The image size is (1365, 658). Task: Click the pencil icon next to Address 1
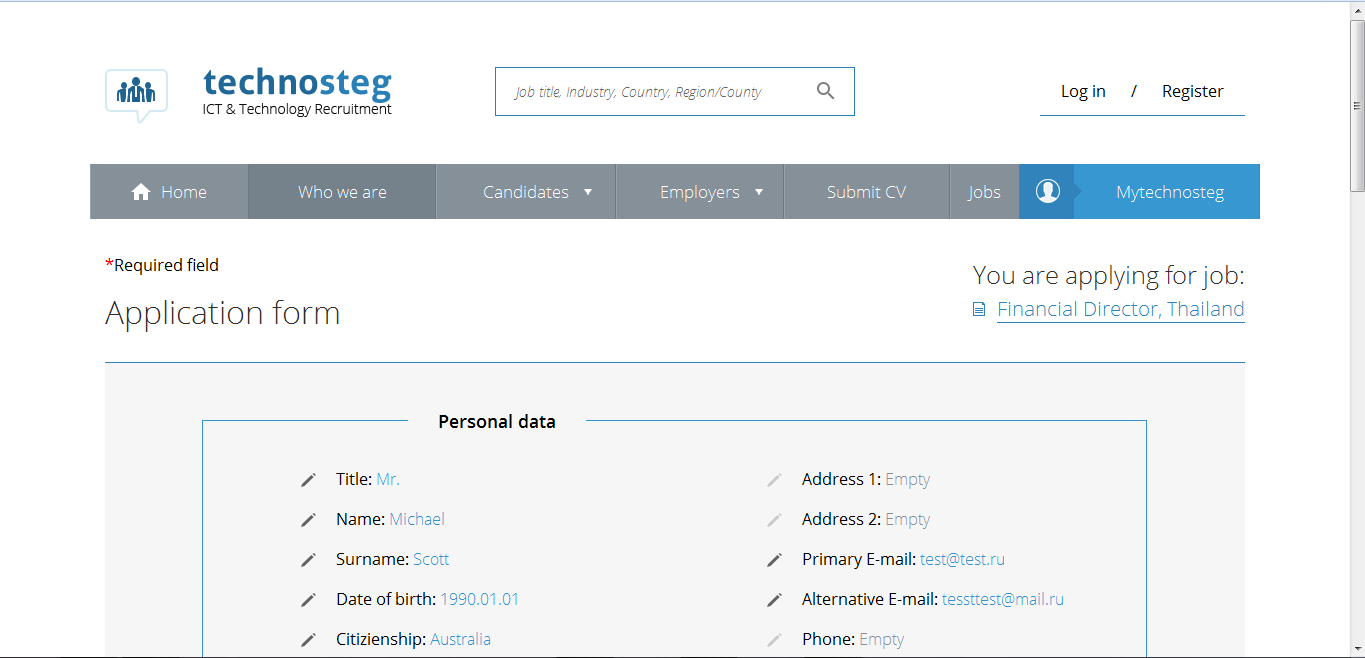coord(774,480)
